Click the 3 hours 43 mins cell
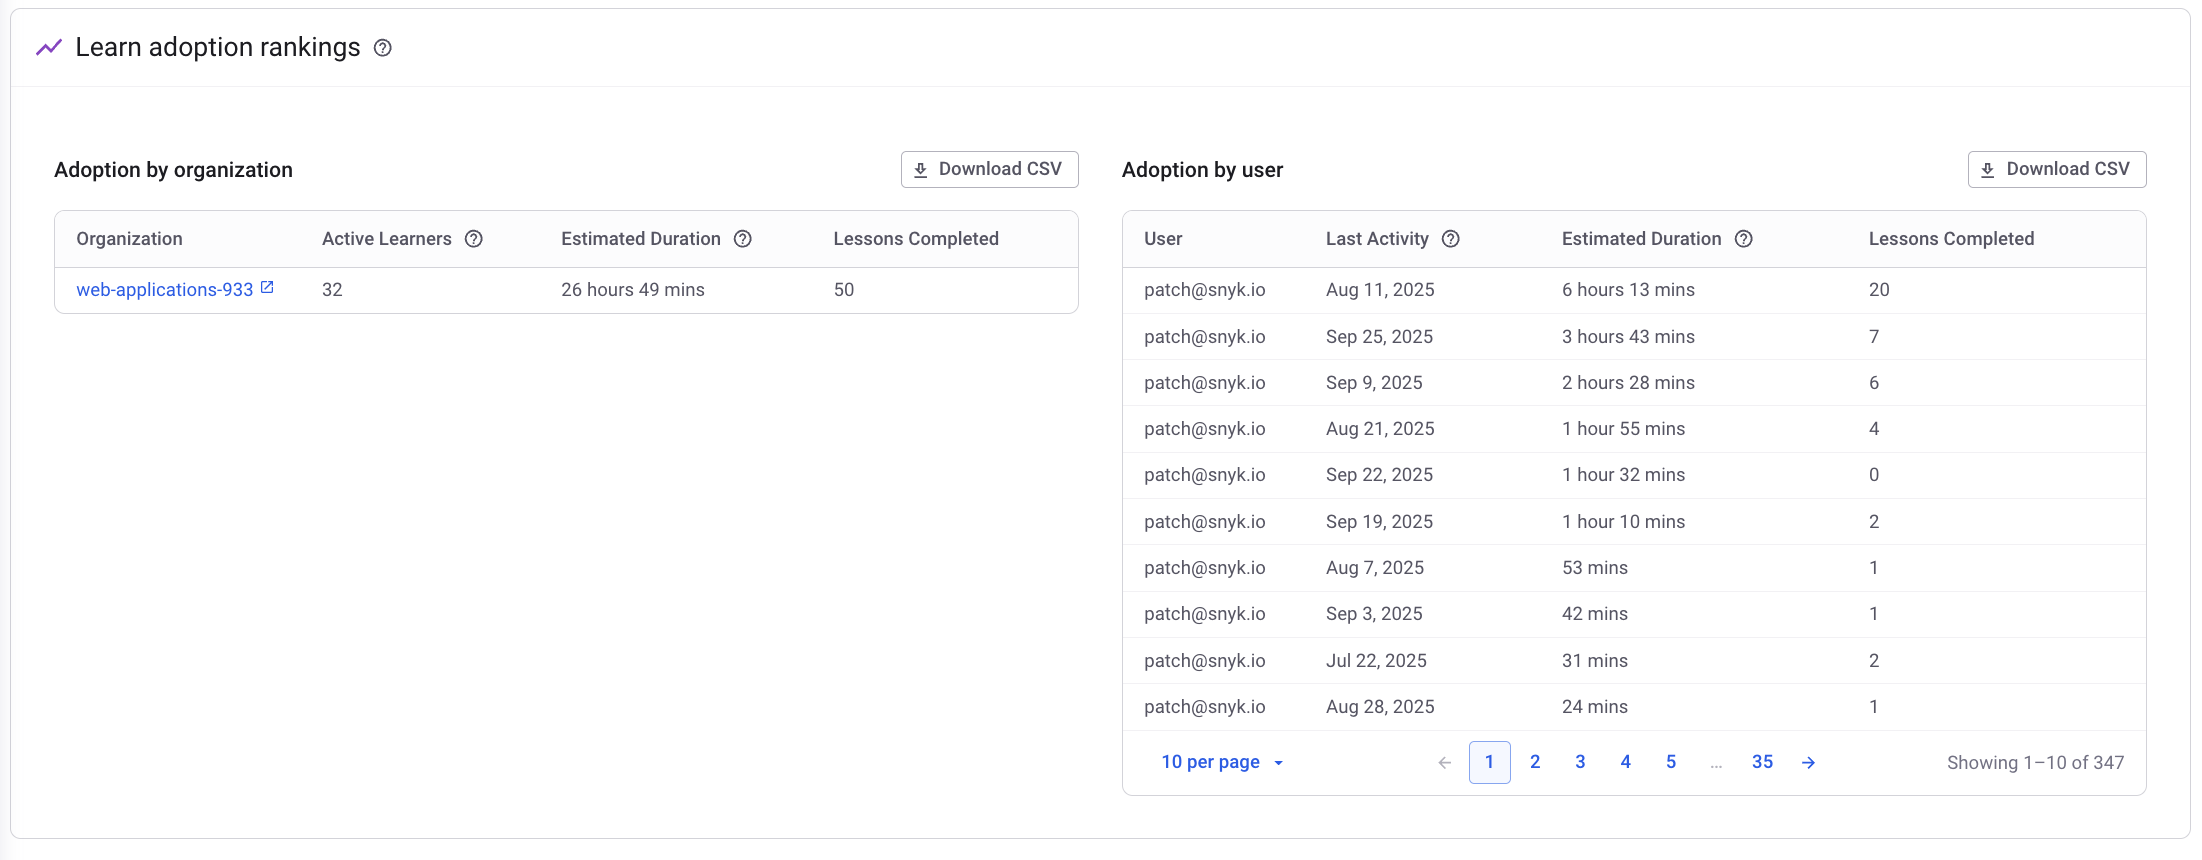 1628,337
